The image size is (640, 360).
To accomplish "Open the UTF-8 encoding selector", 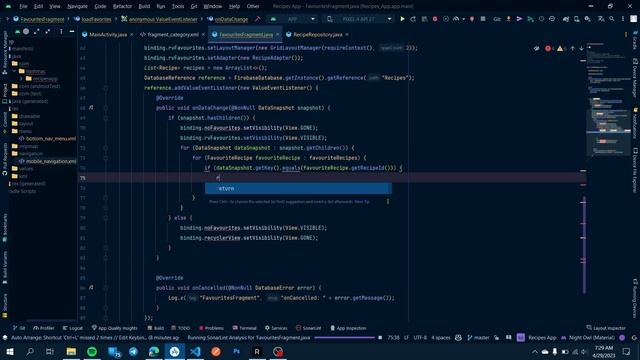I will pyautogui.click(x=420, y=338).
